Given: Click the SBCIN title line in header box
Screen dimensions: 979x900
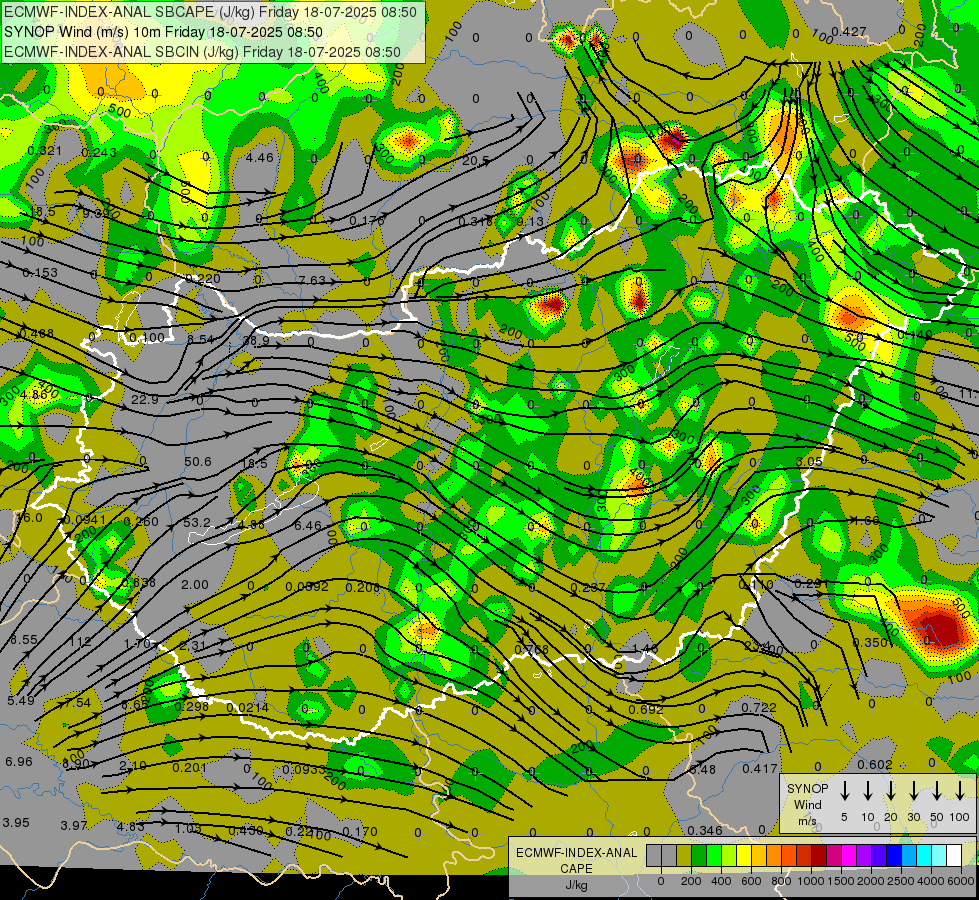Looking at the screenshot, I should tap(202, 52).
